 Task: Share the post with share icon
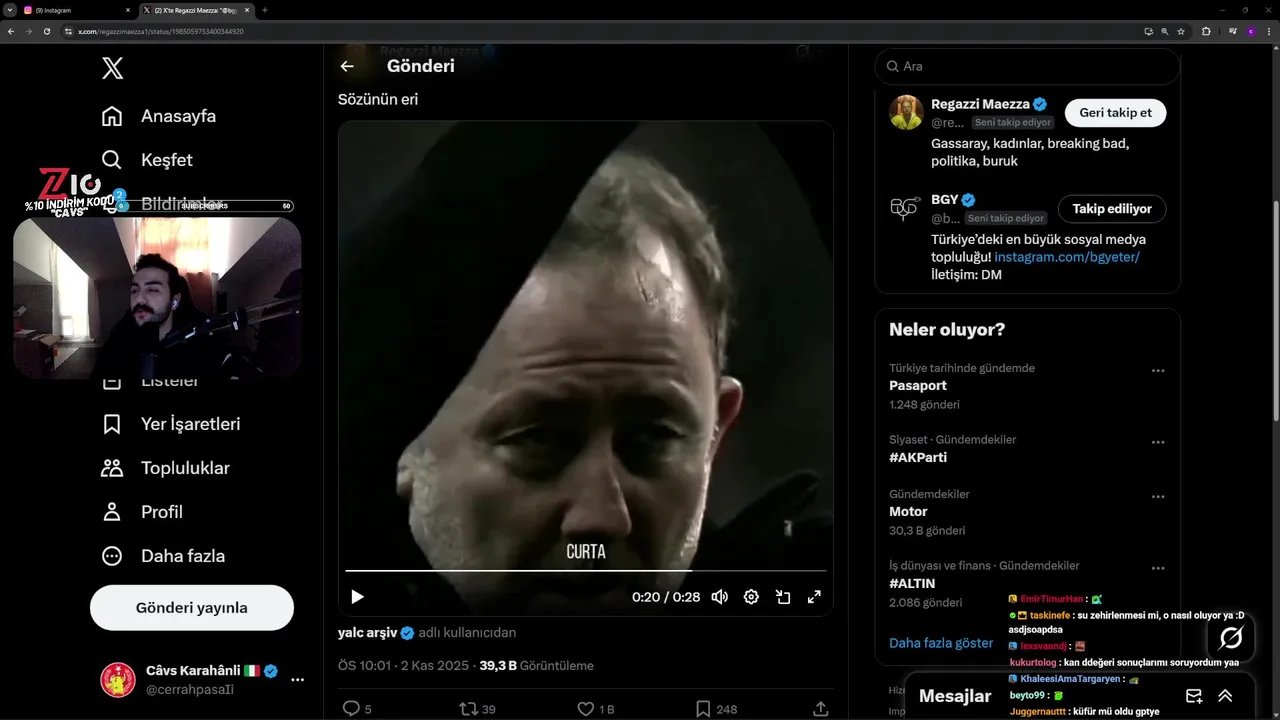tap(820, 708)
